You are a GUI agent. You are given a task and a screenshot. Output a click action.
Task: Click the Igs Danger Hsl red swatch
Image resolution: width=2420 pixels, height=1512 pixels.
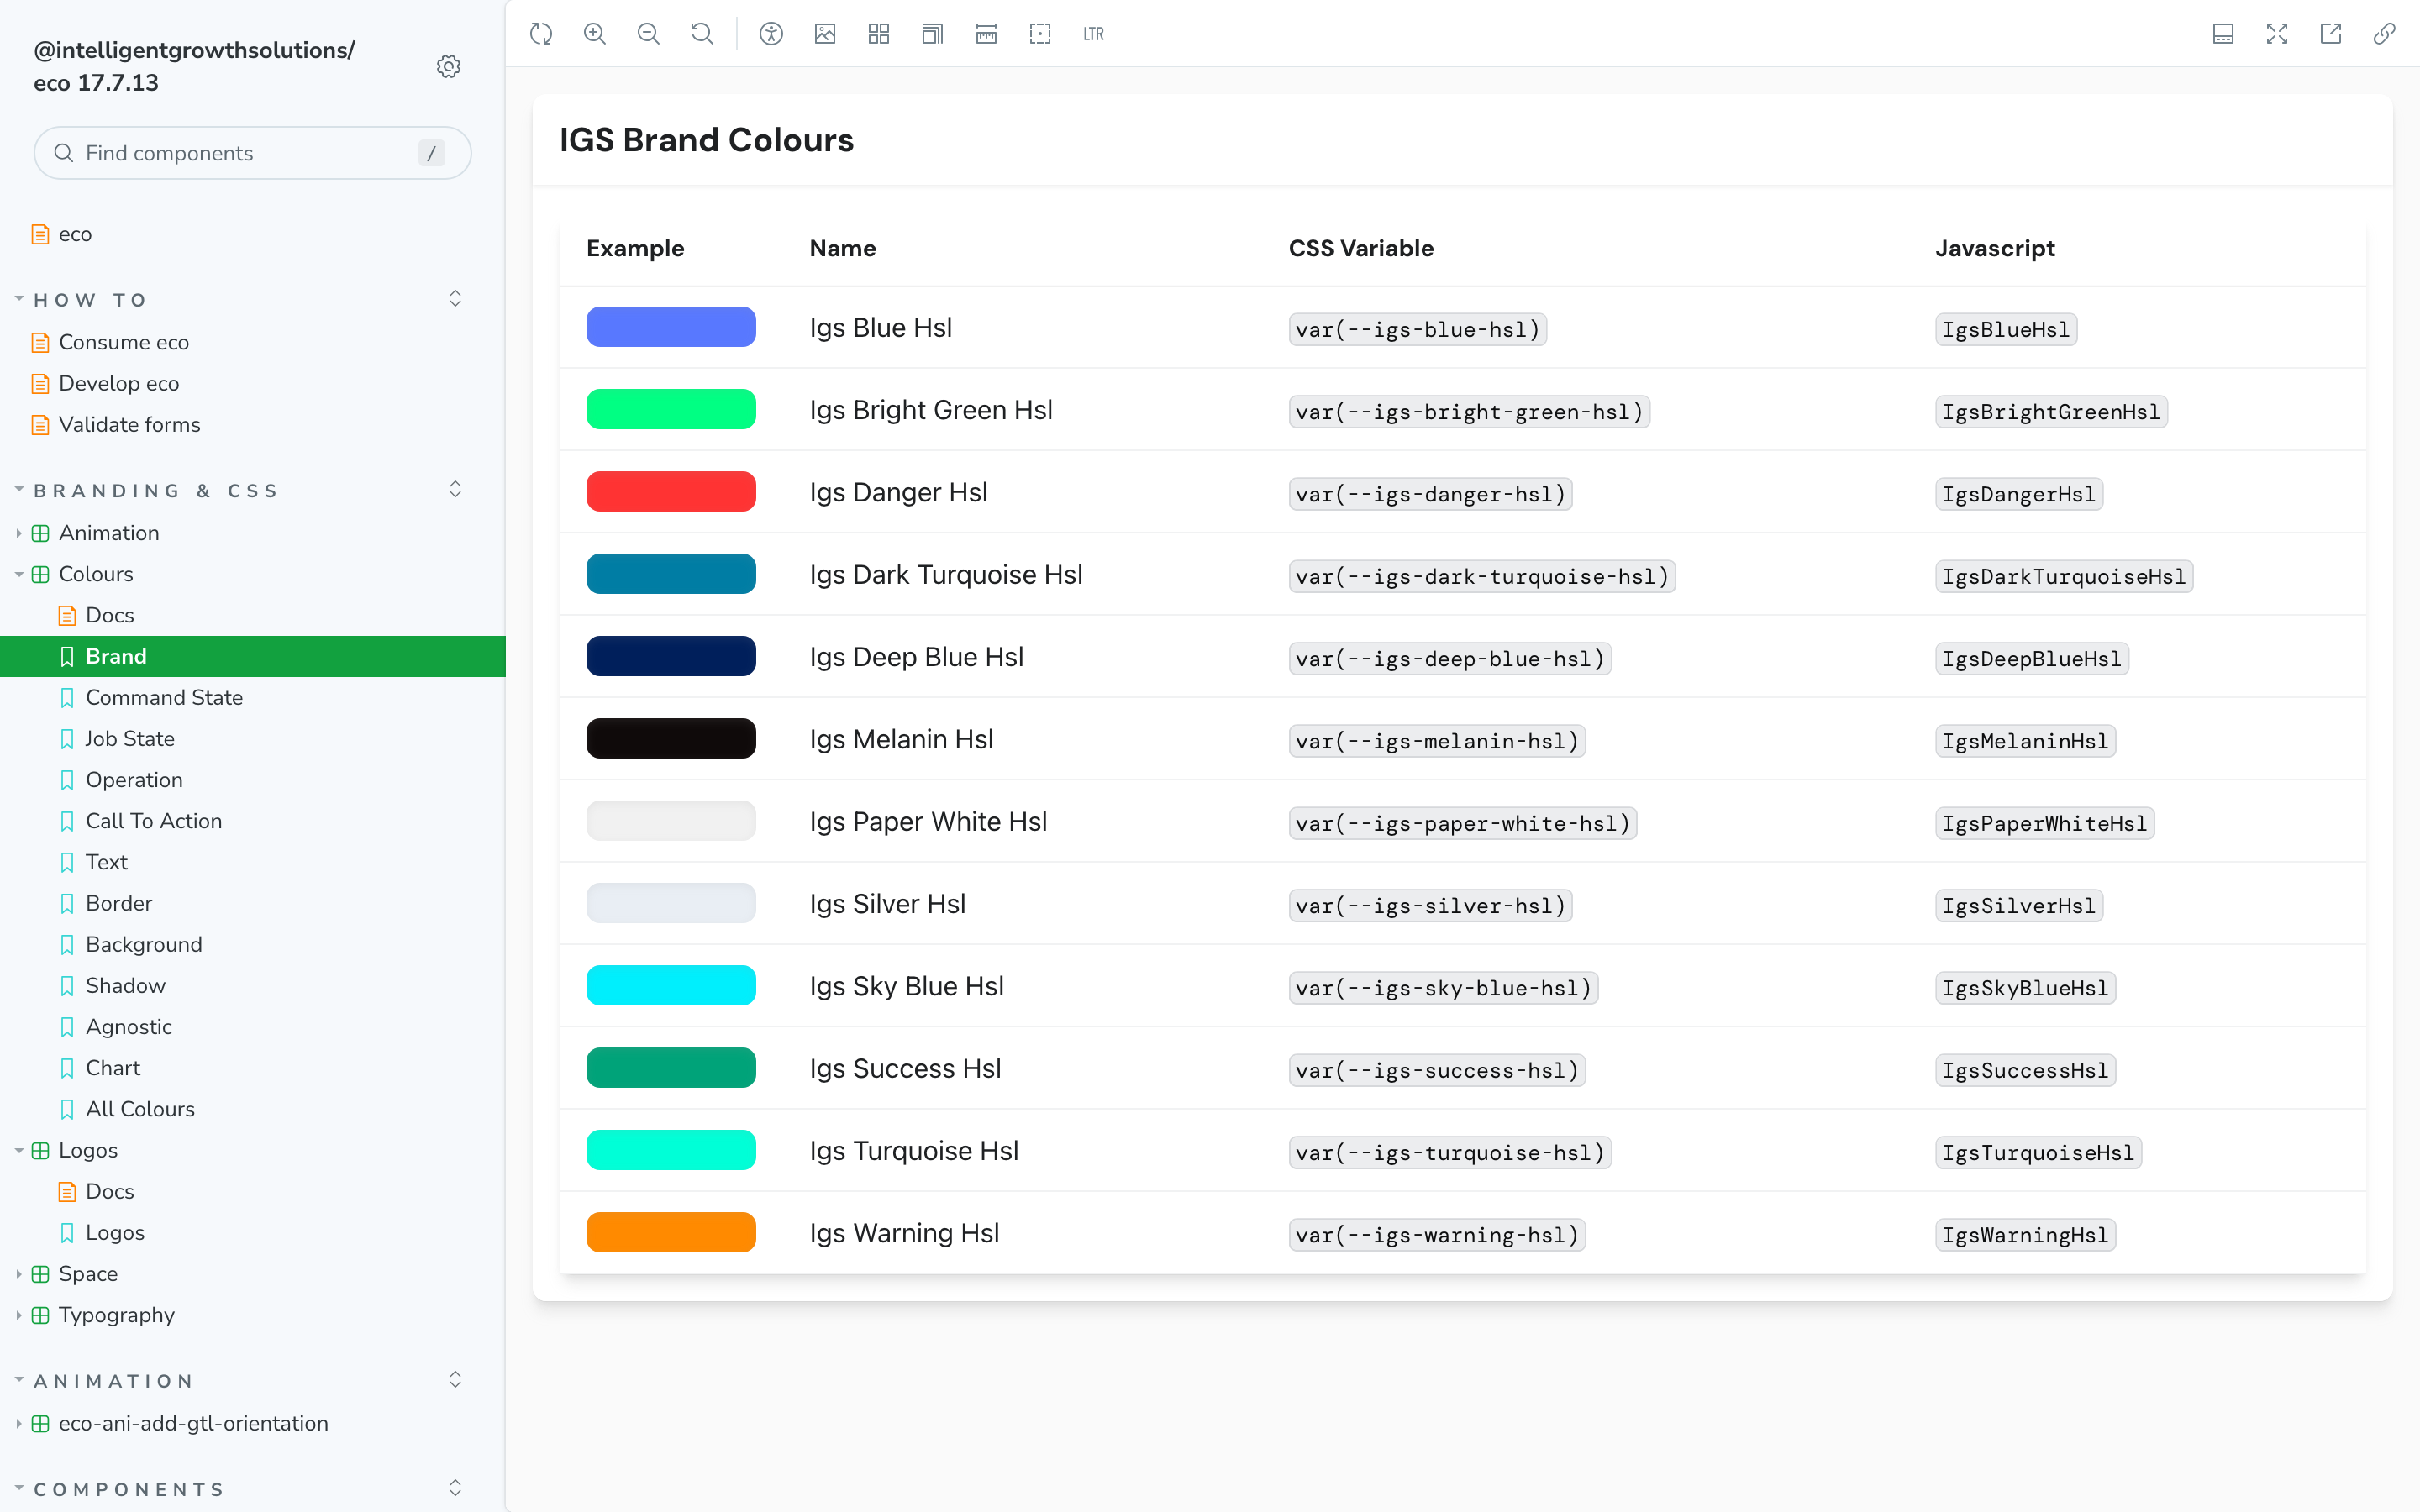[671, 491]
